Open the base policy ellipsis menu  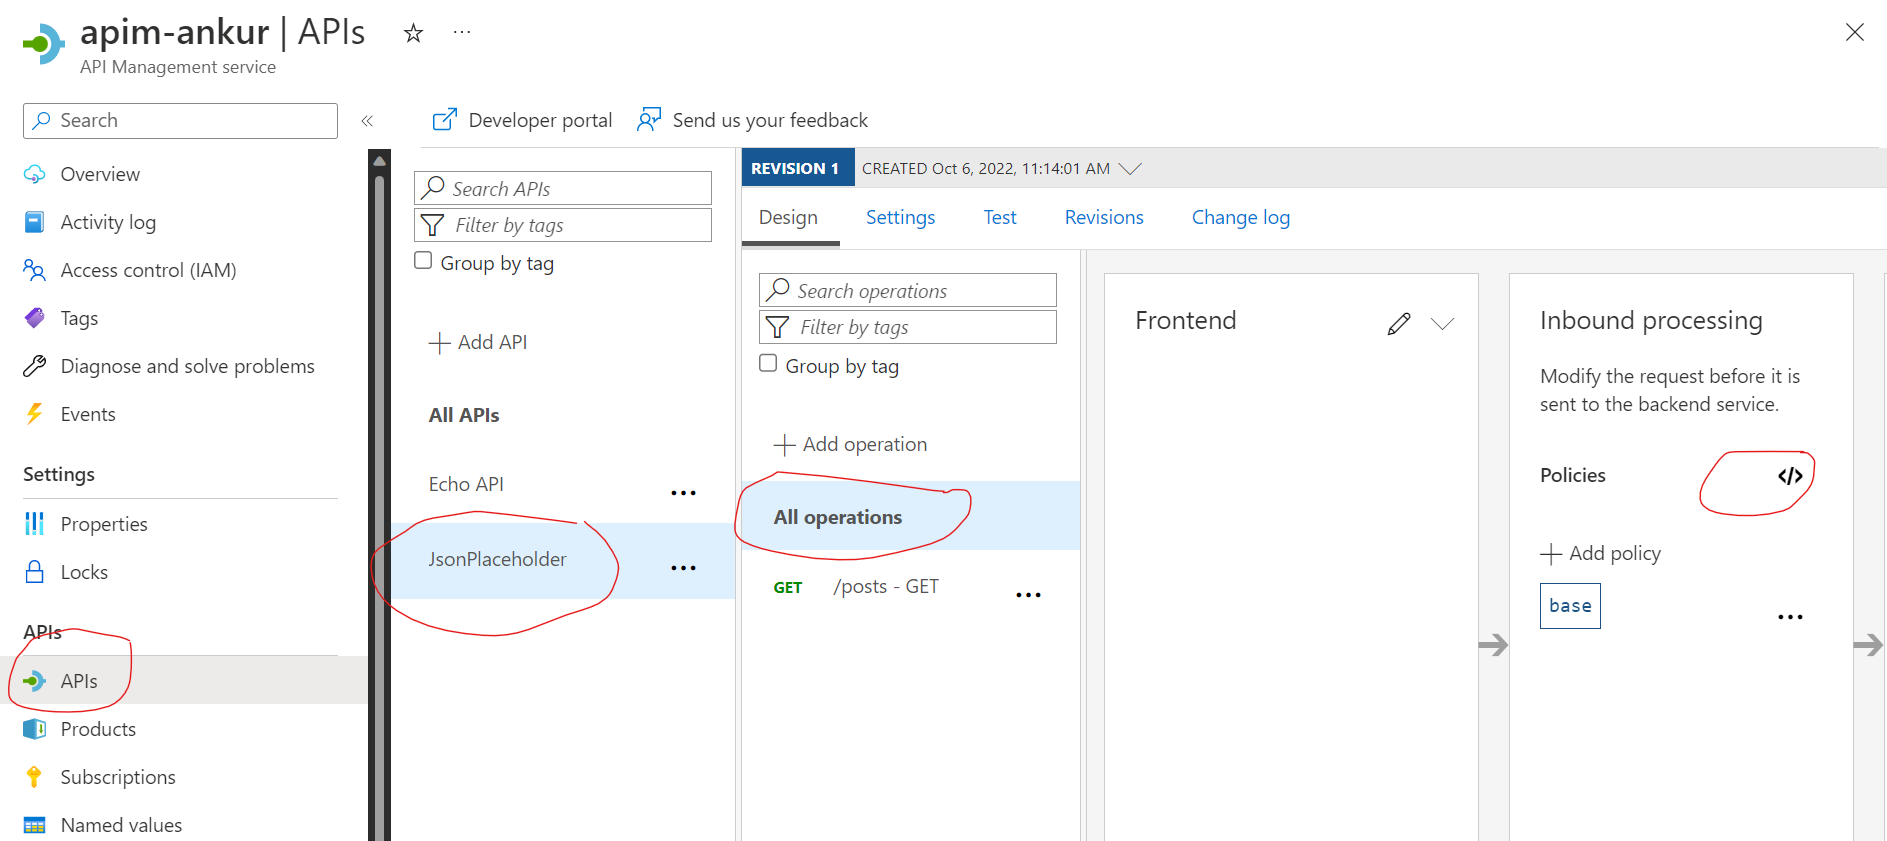[1790, 617]
